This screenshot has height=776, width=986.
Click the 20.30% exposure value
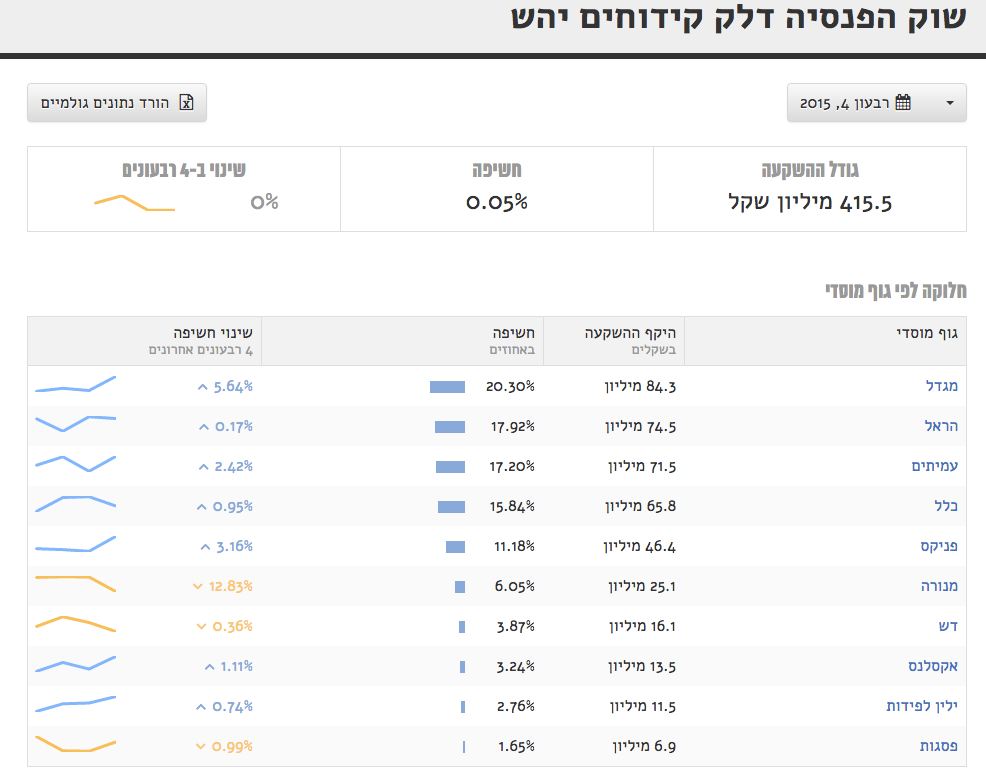510,386
